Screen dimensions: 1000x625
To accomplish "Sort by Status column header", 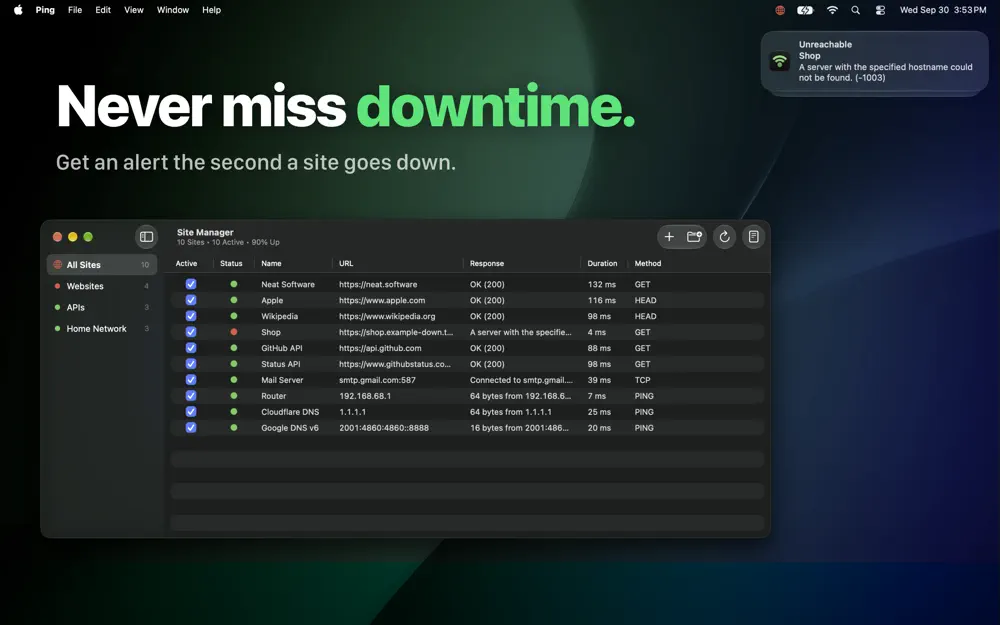I will pos(231,263).
